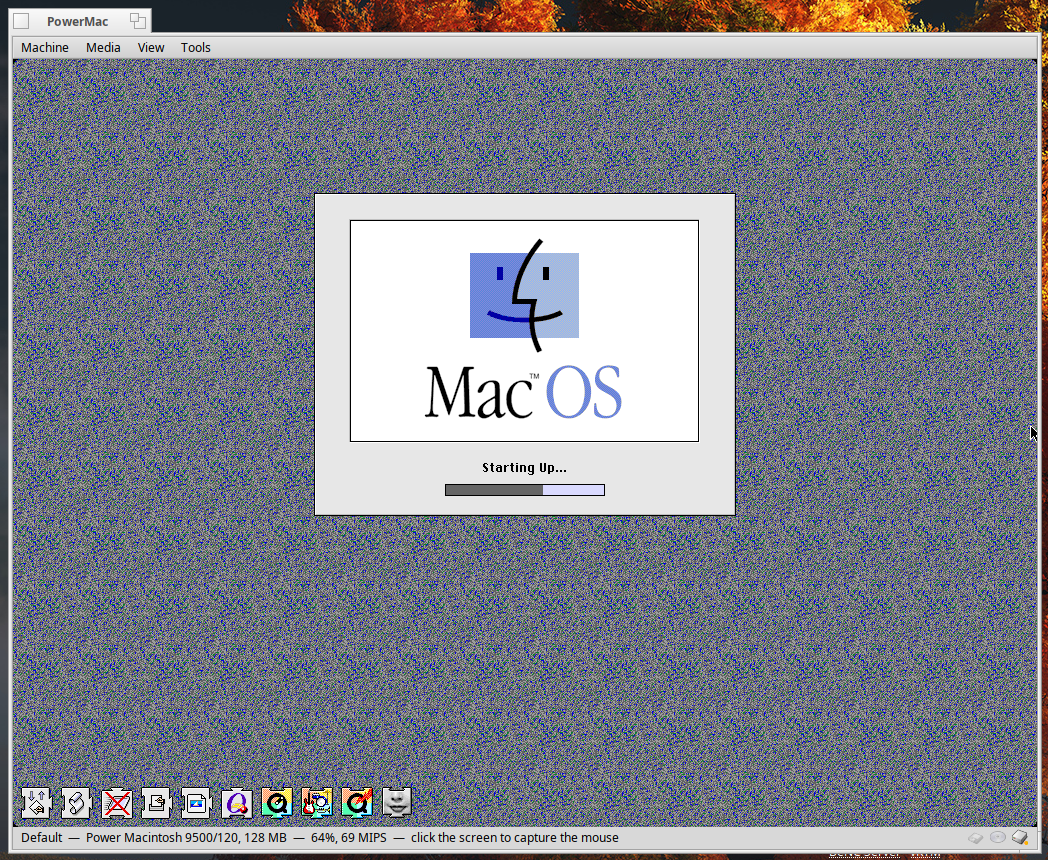Click the QuickTime icon with red lightning
The height and width of the screenshot is (860, 1048).
click(357, 803)
